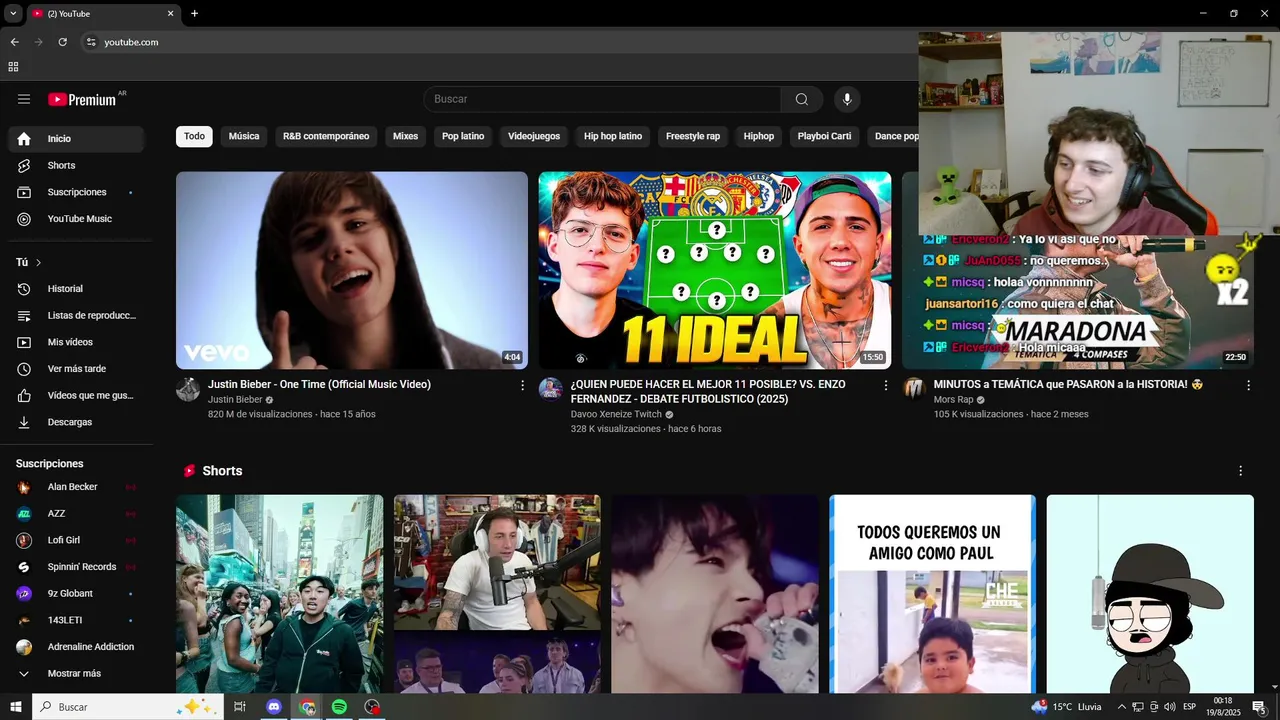Open Descargas in the sidebar

(x=76, y=422)
